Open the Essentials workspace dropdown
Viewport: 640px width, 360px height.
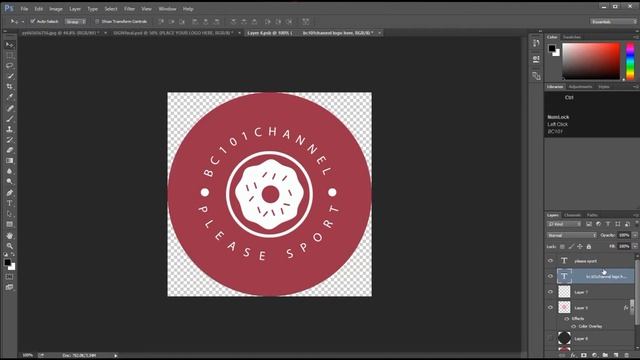[613, 21]
